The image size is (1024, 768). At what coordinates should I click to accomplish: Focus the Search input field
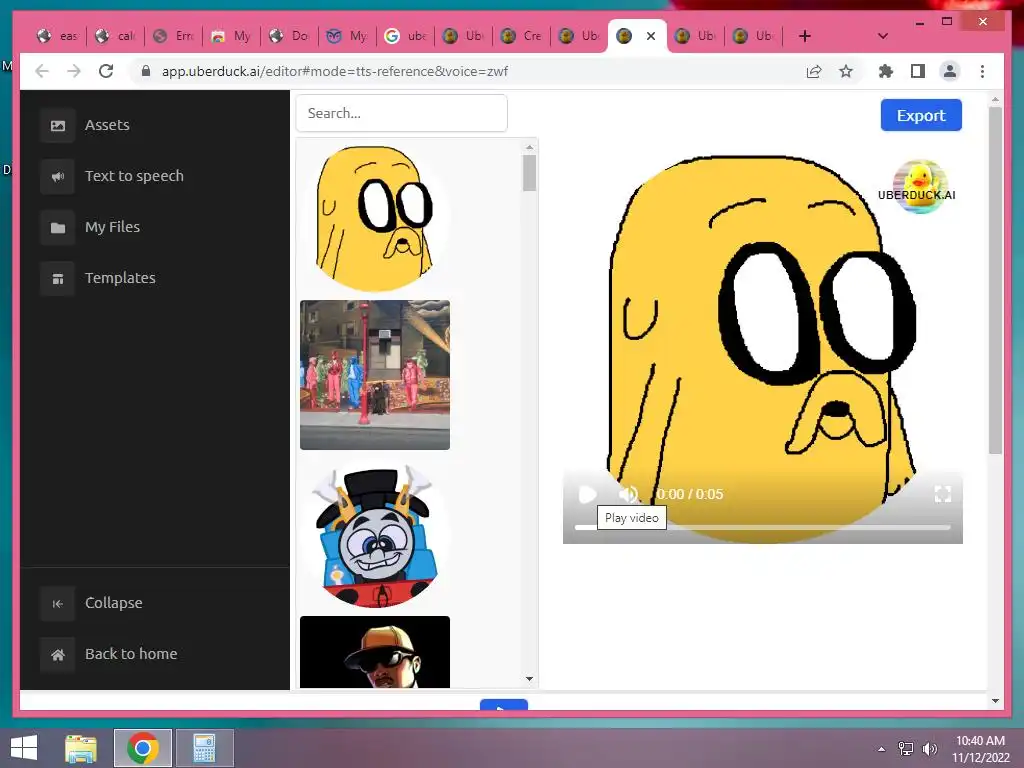402,114
